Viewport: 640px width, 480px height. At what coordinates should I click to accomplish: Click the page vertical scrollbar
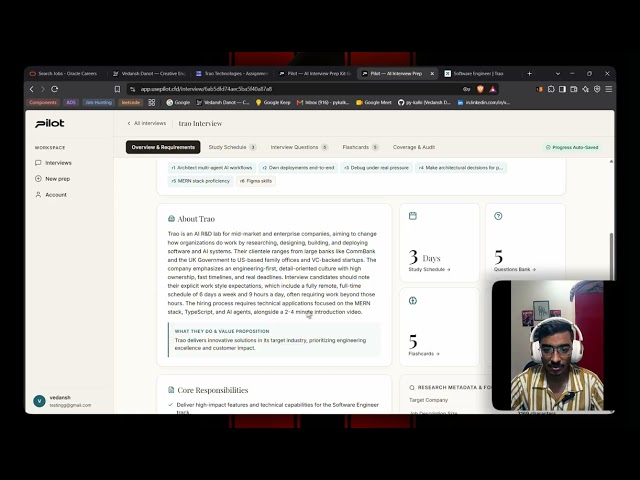(x=611, y=257)
